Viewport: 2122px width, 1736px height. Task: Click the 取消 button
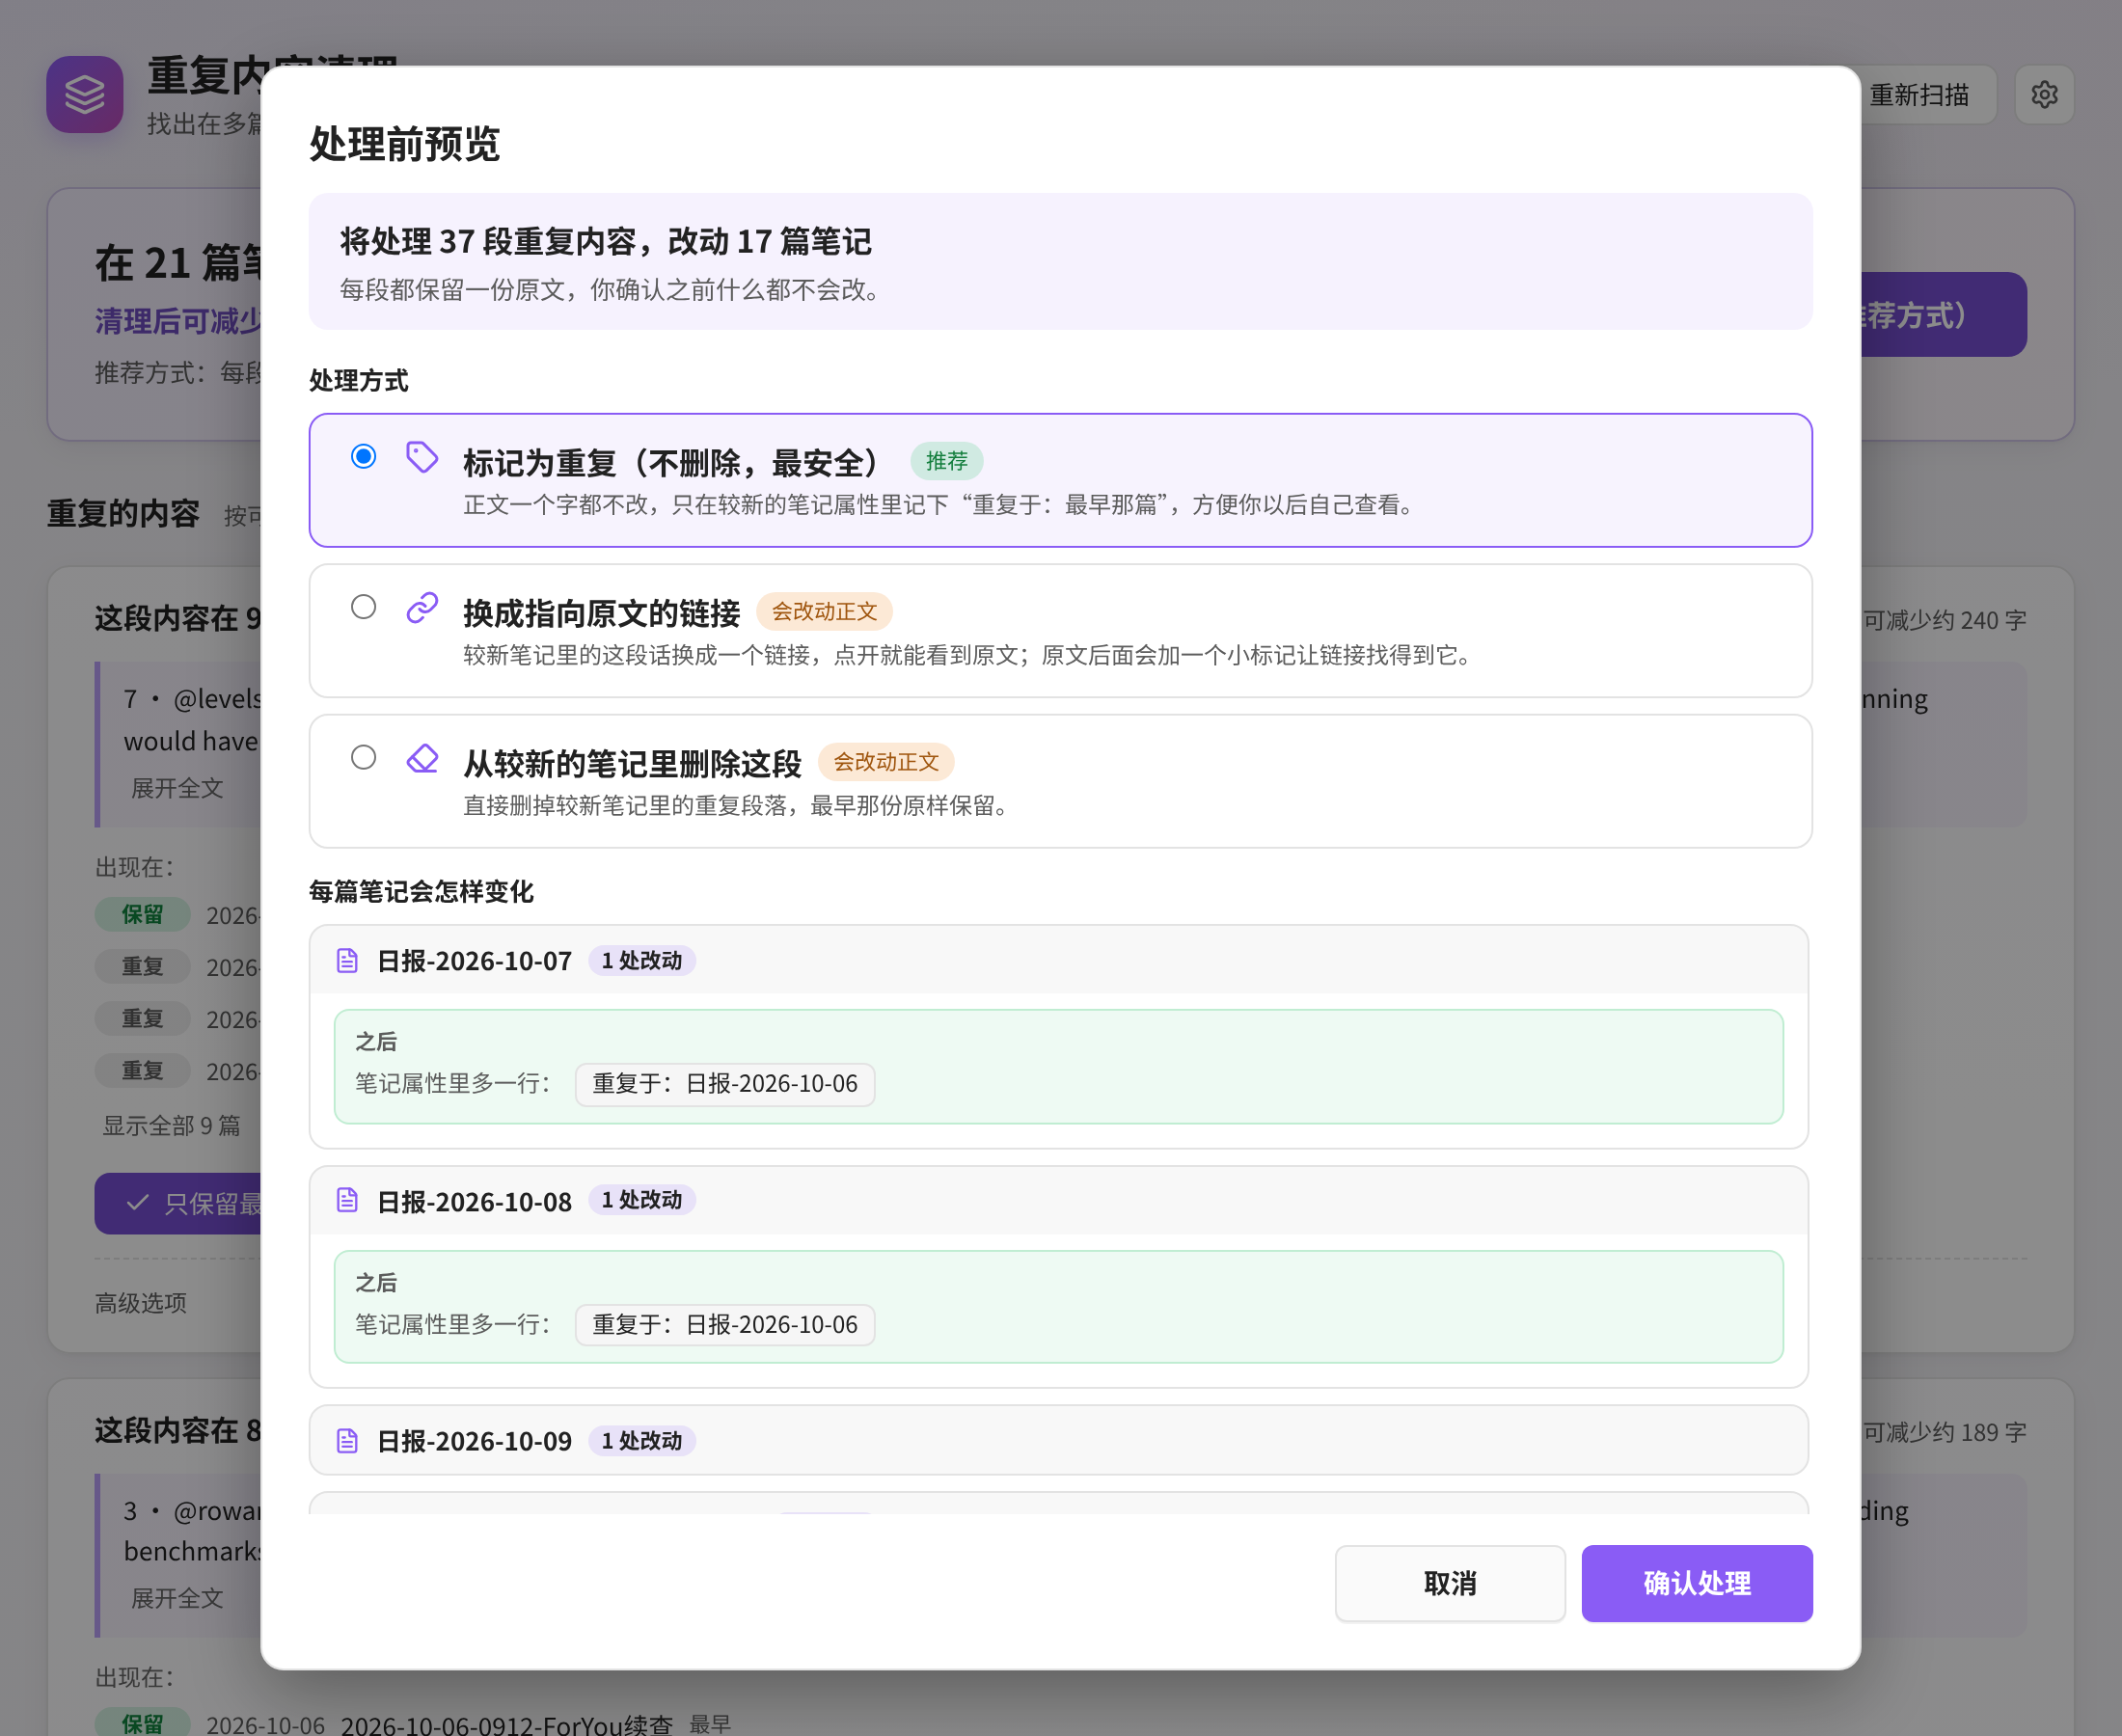[1450, 1583]
